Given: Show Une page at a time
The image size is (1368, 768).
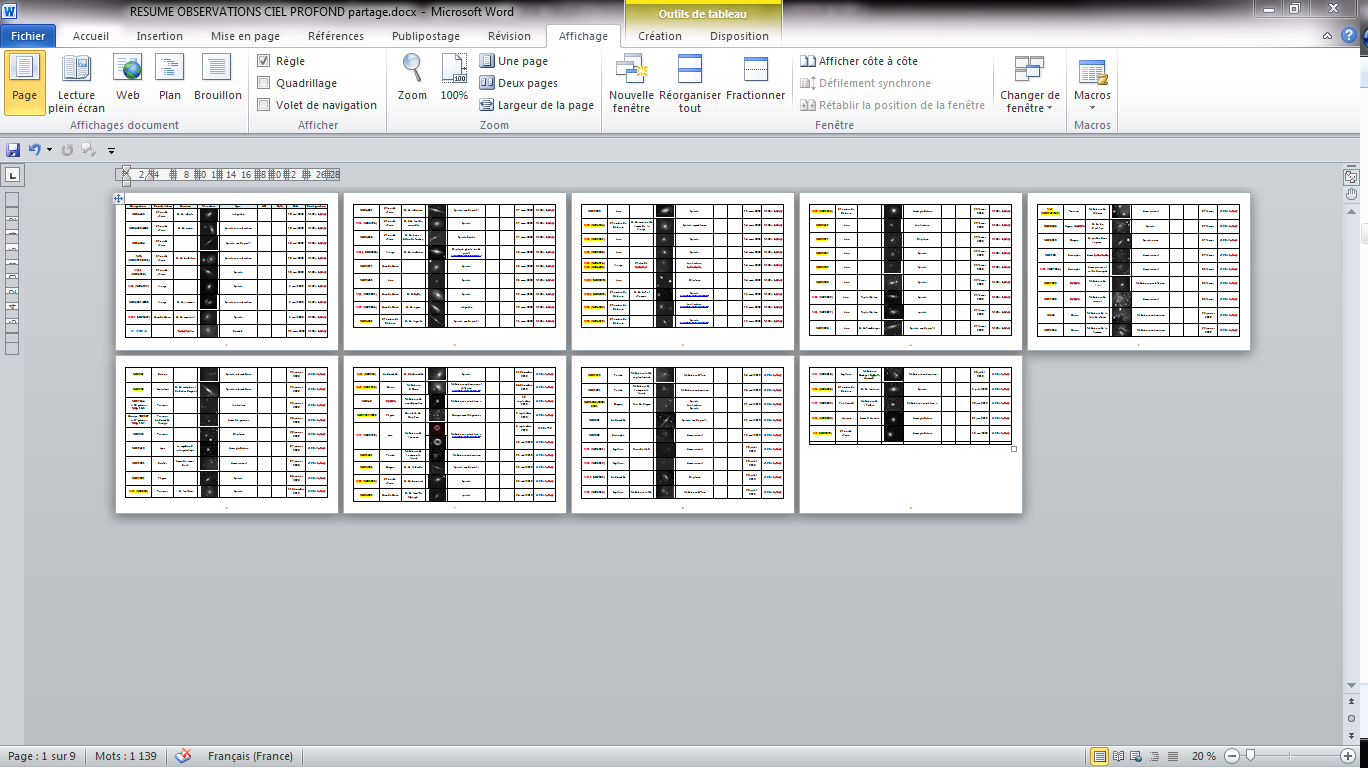Looking at the screenshot, I should (x=514, y=61).
